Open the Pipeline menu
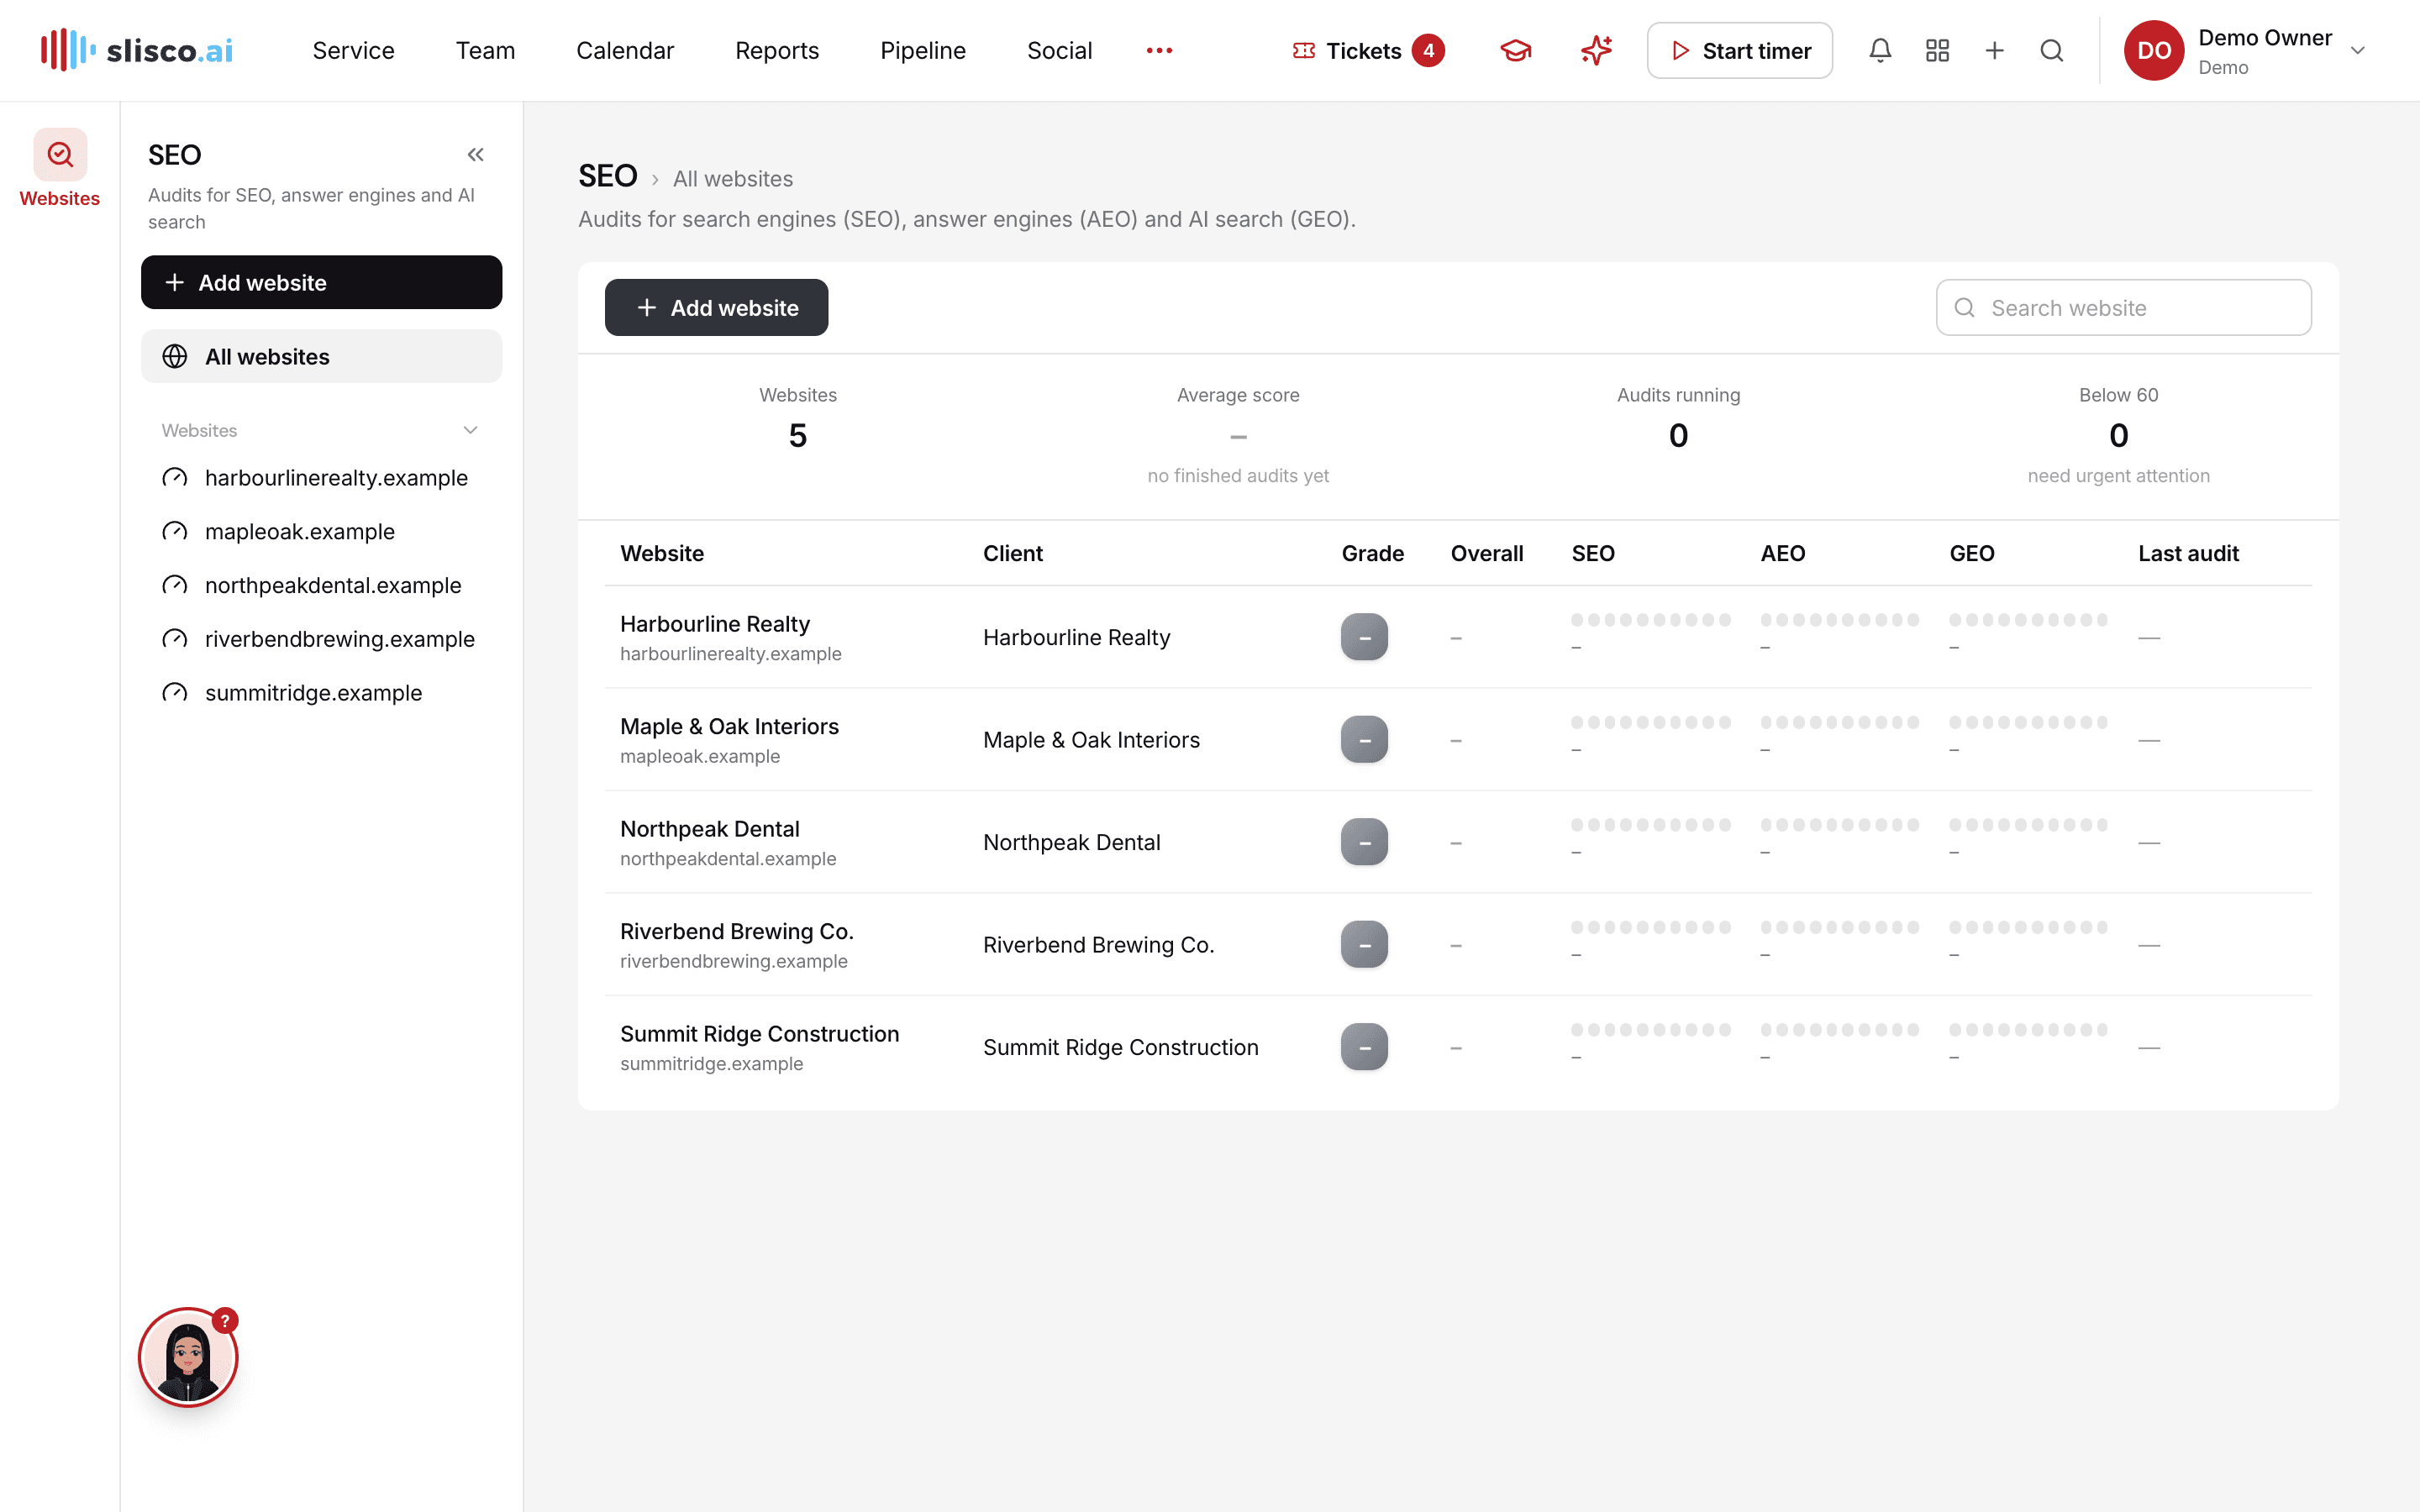Viewport: 2420px width, 1512px height. tap(923, 51)
